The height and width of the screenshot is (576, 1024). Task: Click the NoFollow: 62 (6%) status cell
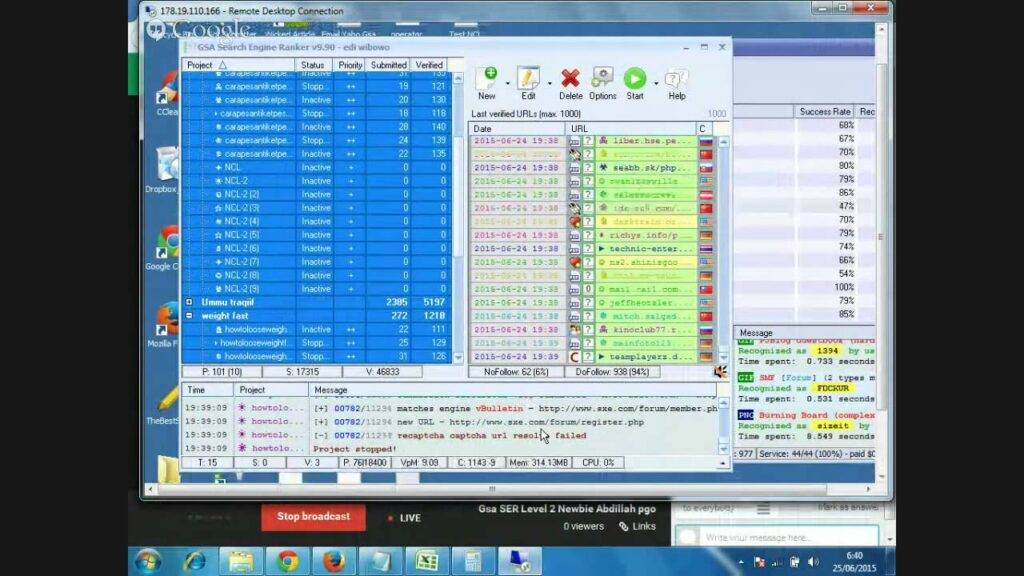(x=516, y=372)
